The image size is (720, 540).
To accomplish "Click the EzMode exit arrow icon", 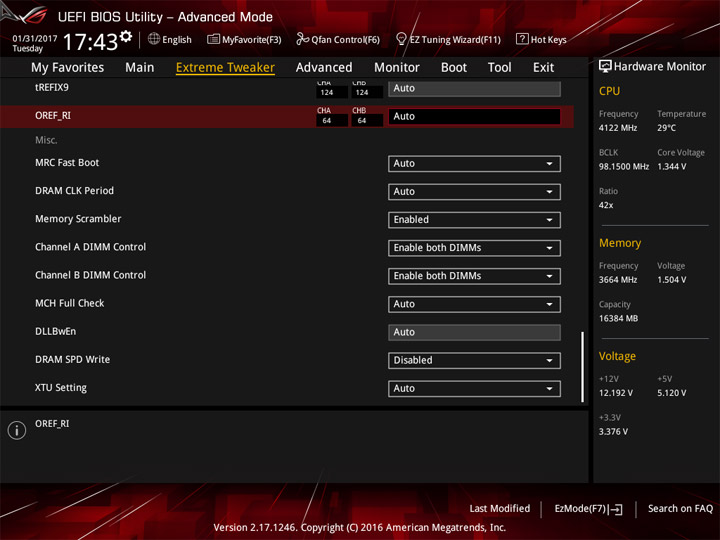I will click(616, 509).
